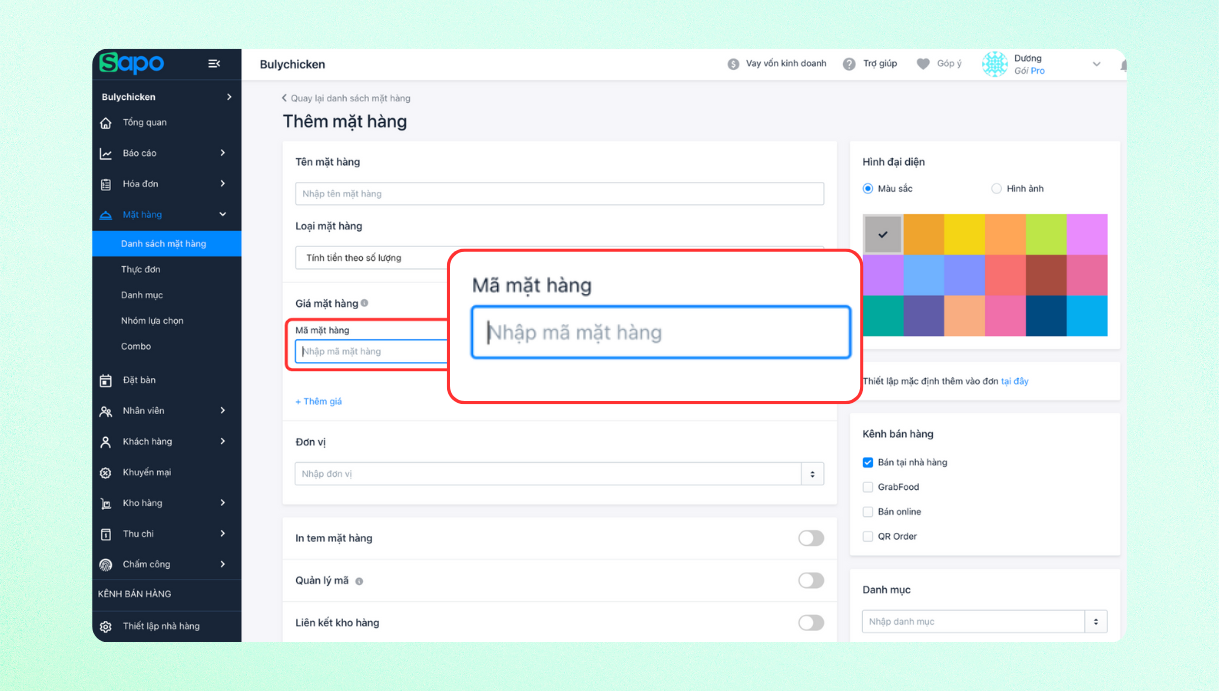Click the Vay vốn kinh doanh dollar icon

click(x=733, y=64)
